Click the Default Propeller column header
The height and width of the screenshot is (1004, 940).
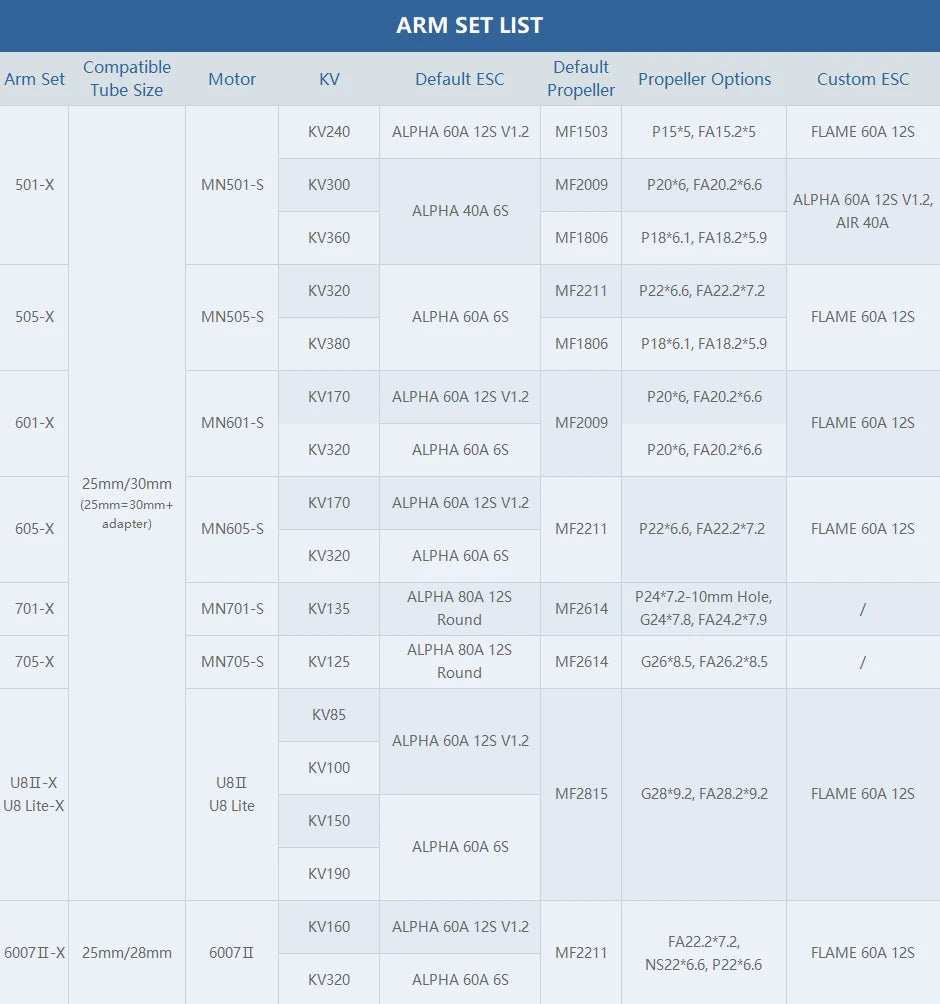581,79
